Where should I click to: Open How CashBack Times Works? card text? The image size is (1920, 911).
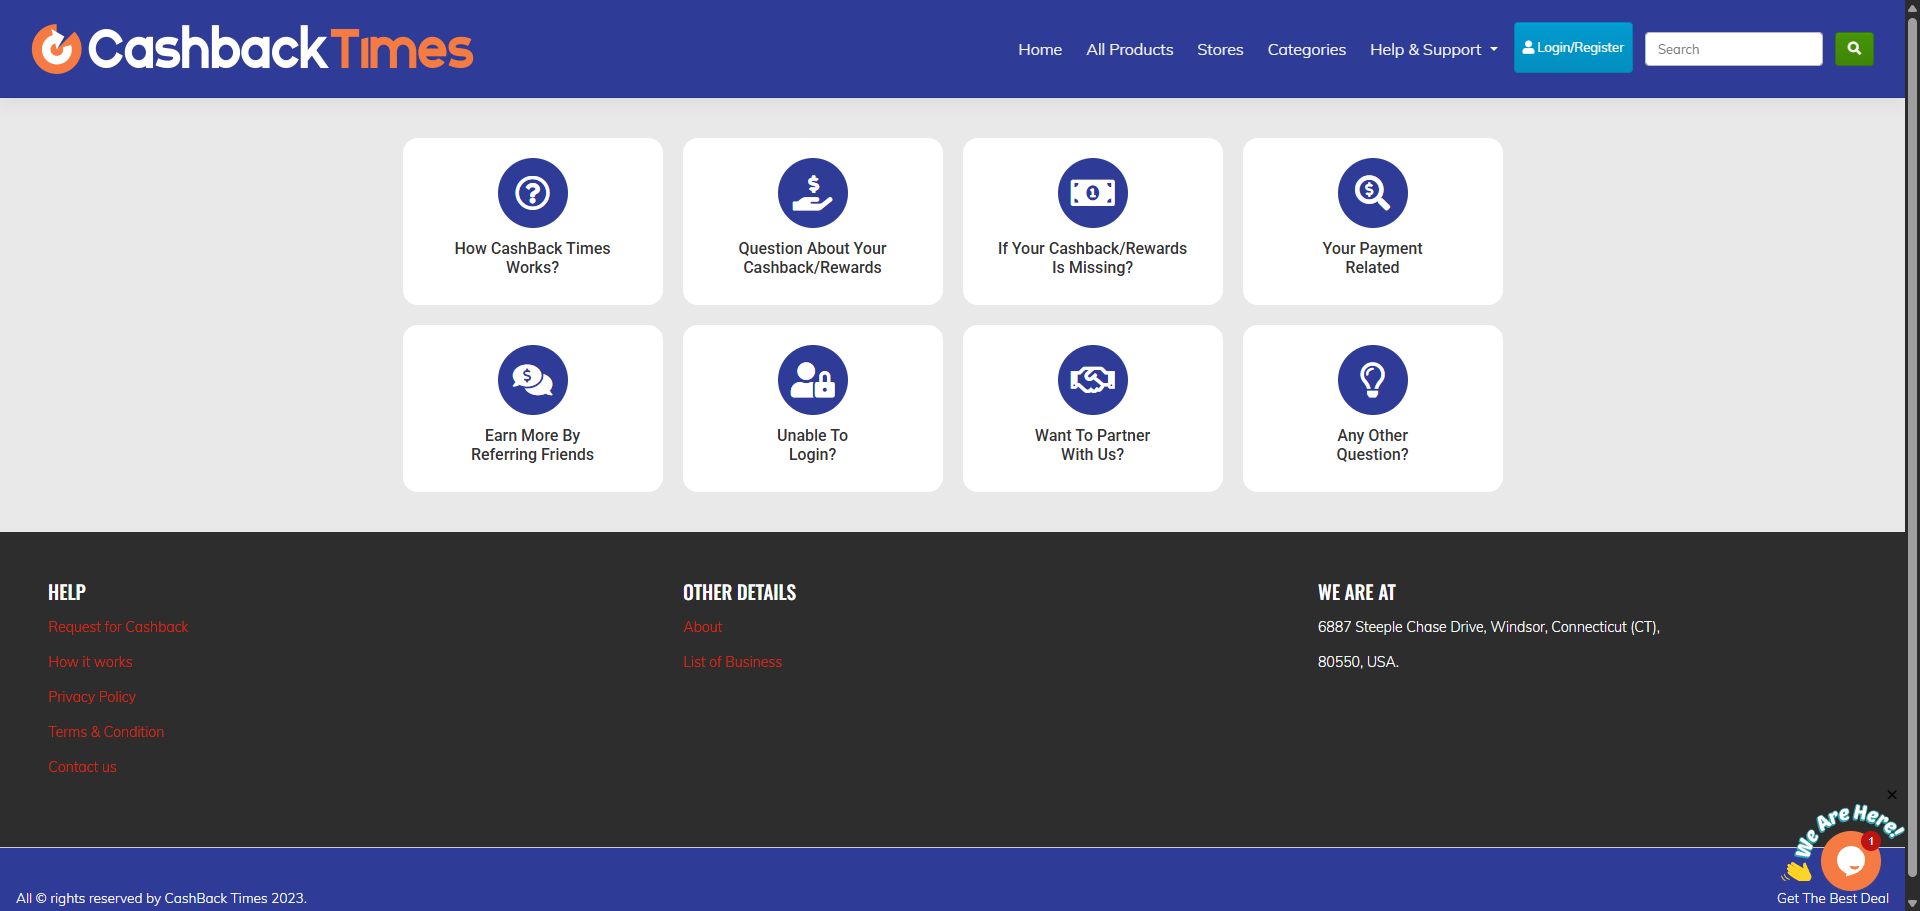532,258
